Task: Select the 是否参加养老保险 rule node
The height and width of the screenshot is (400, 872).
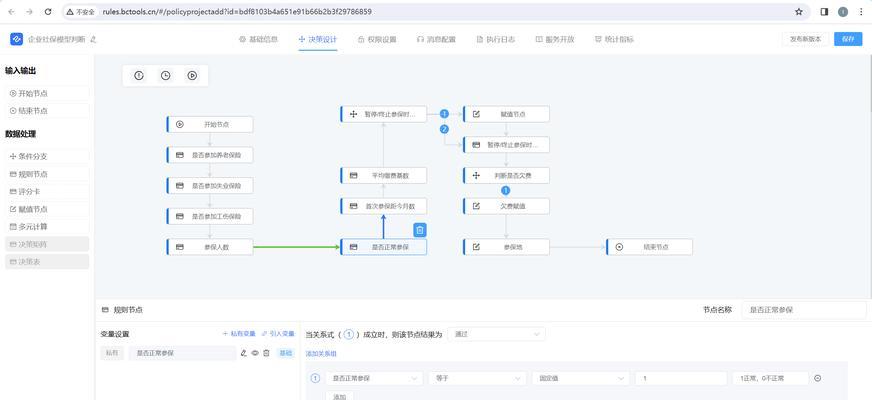Action: [210, 155]
